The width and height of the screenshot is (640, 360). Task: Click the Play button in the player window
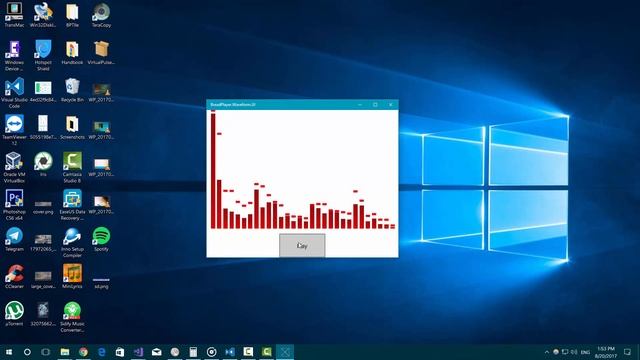[x=302, y=245]
